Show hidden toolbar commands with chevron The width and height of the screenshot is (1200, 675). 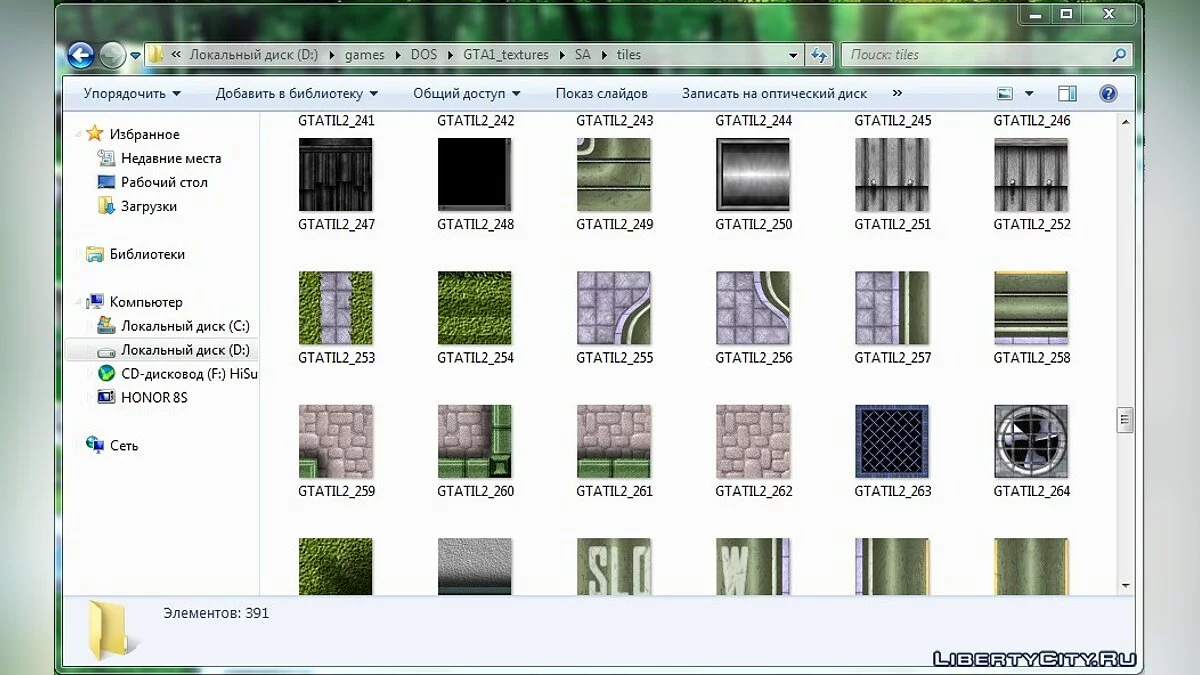896,93
